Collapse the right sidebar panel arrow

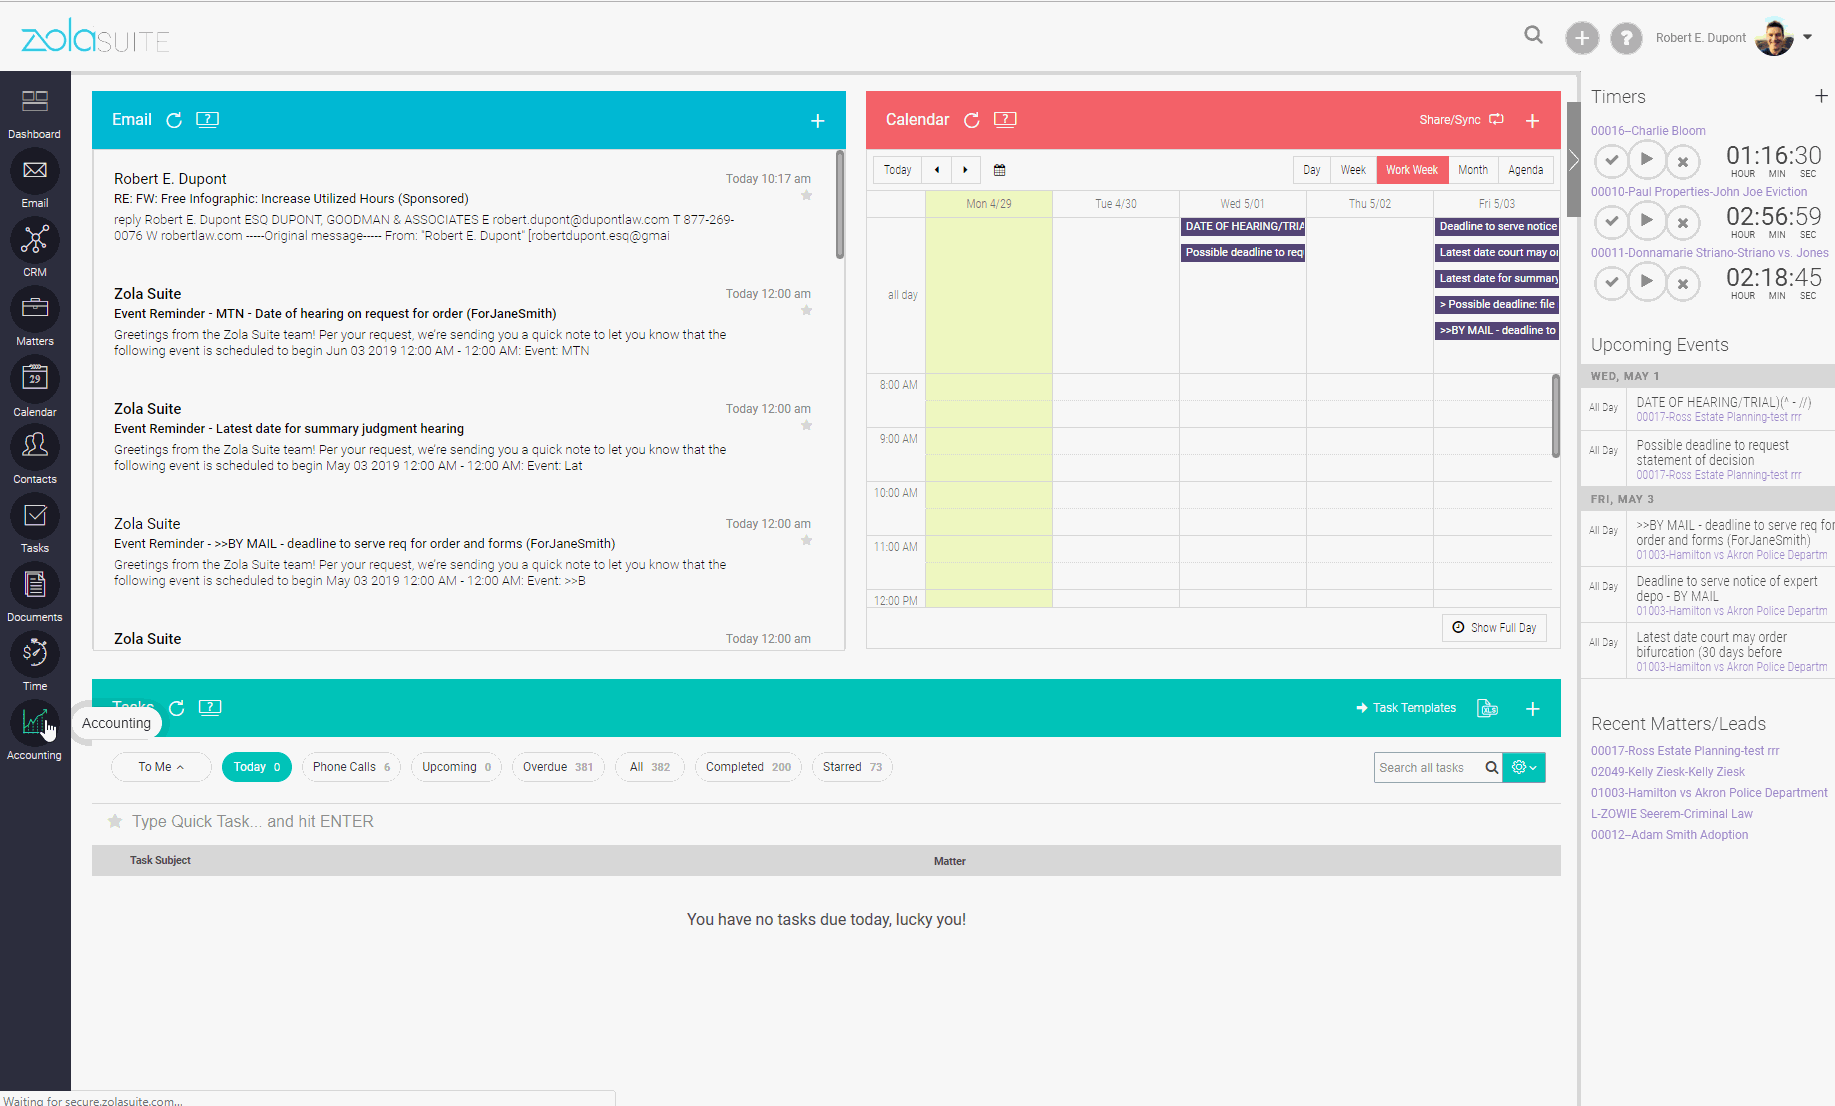point(1573,160)
